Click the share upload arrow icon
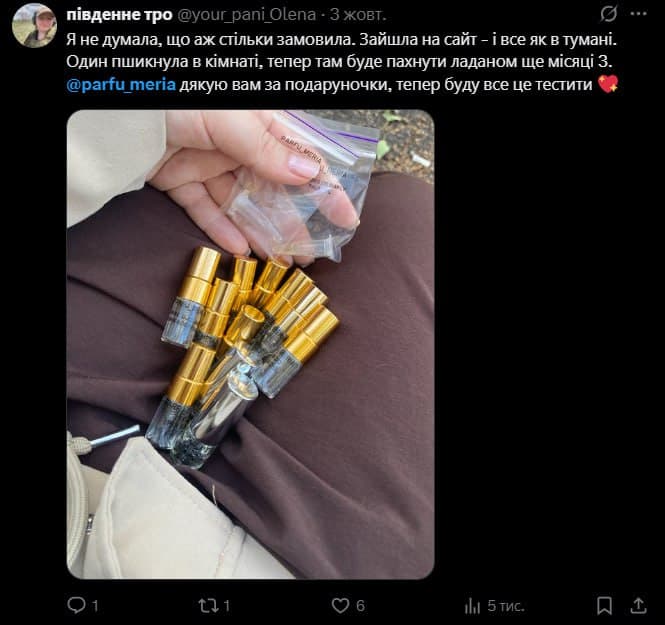This screenshot has height=625, width=665. tap(638, 605)
